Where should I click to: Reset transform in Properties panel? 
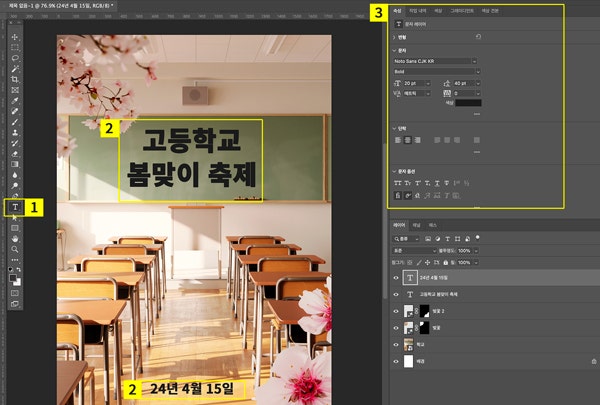click(478, 37)
